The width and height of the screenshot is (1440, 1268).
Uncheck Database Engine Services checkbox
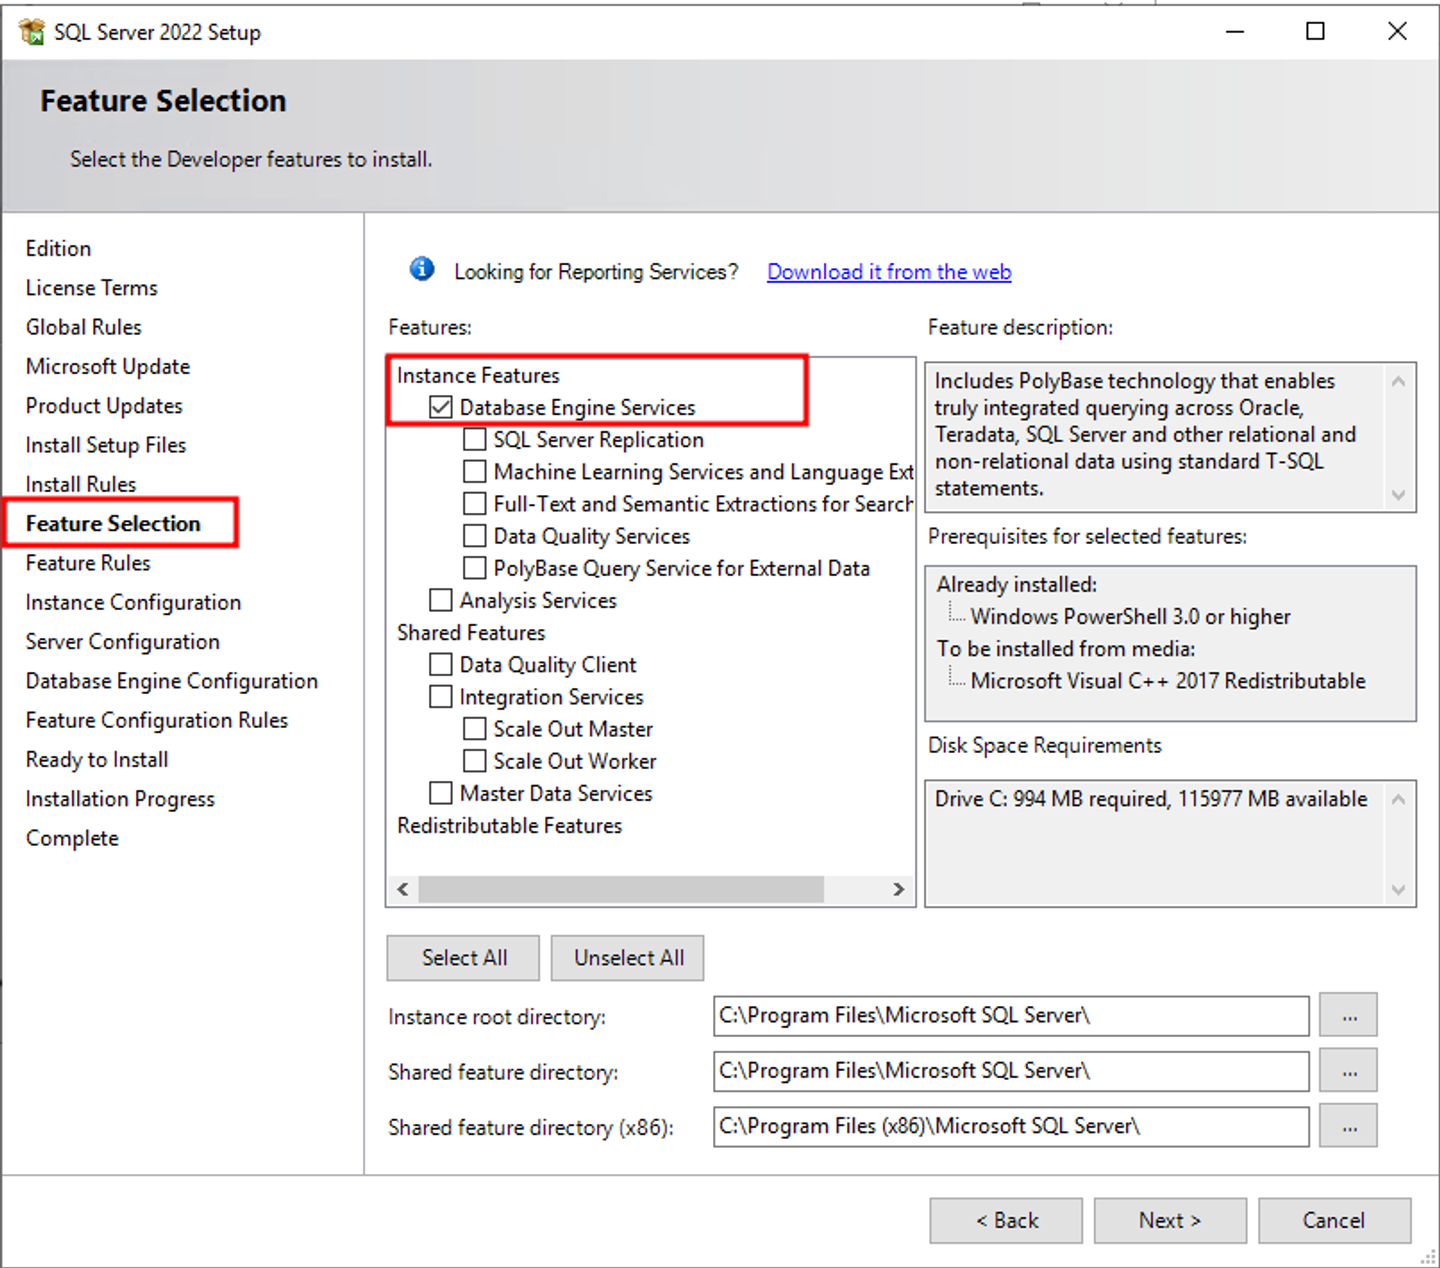pyautogui.click(x=441, y=407)
